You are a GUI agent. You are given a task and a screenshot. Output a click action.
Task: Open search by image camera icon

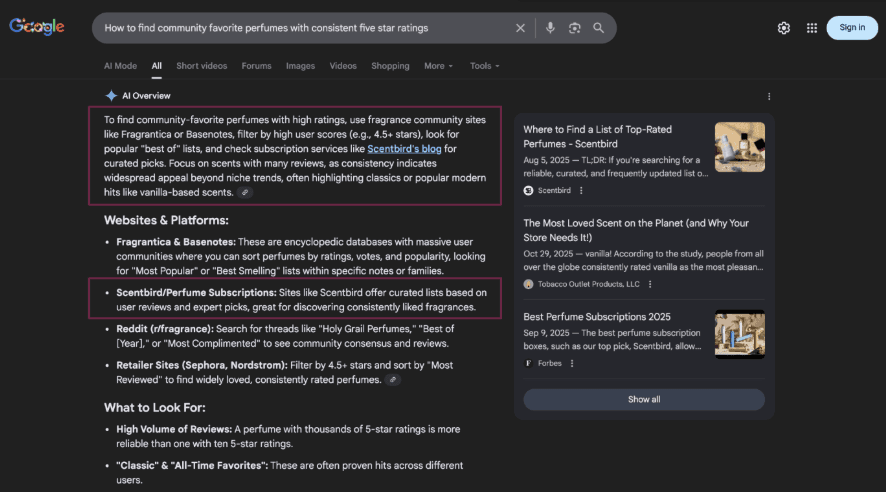pos(574,28)
